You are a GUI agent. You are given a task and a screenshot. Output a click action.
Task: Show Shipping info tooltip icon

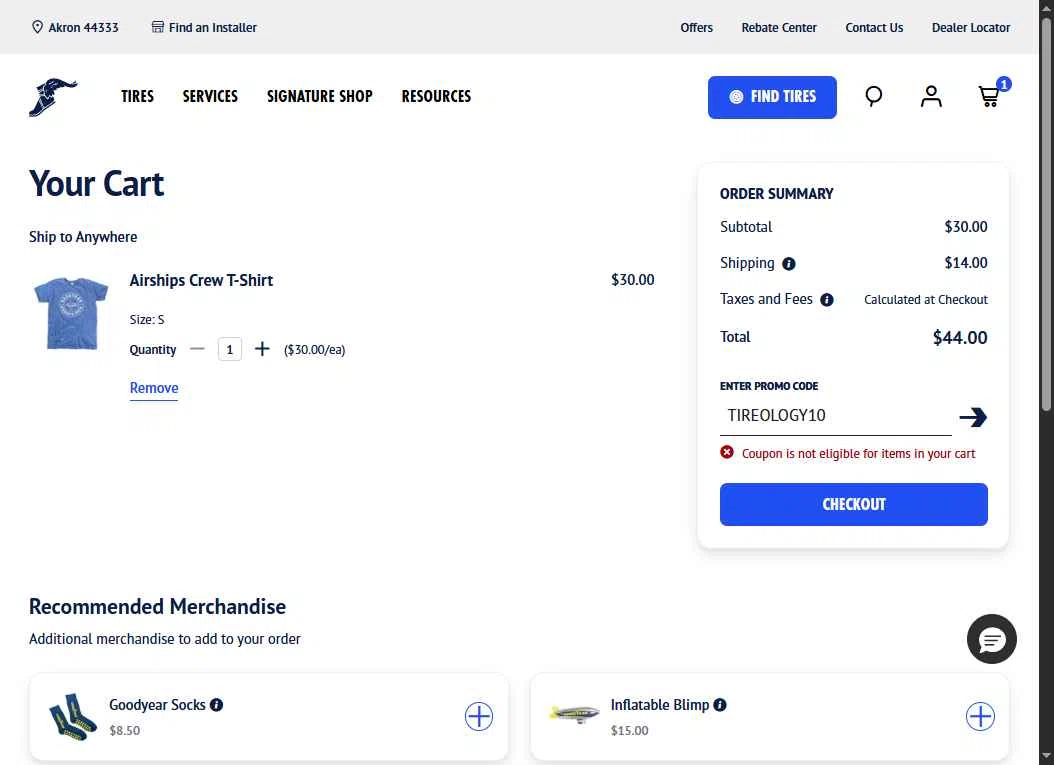[788, 264]
